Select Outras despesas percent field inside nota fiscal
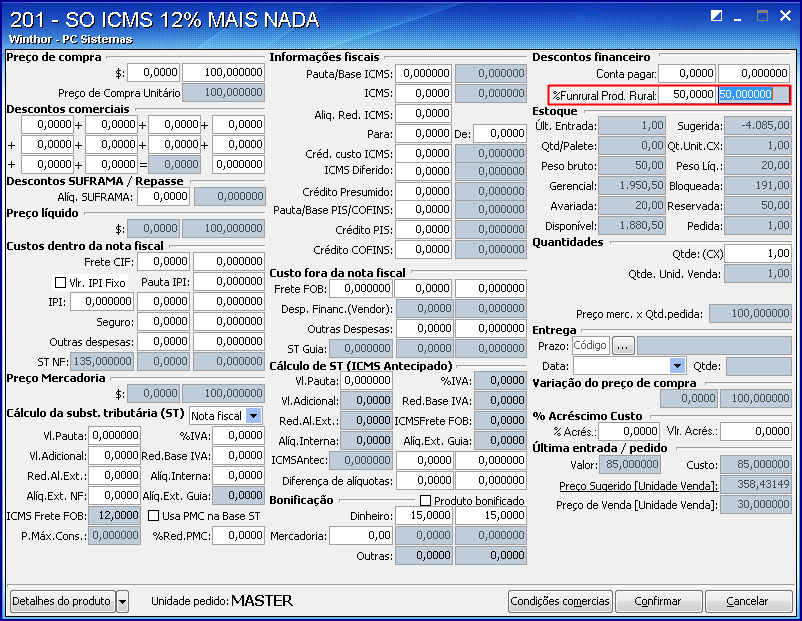 [164, 341]
